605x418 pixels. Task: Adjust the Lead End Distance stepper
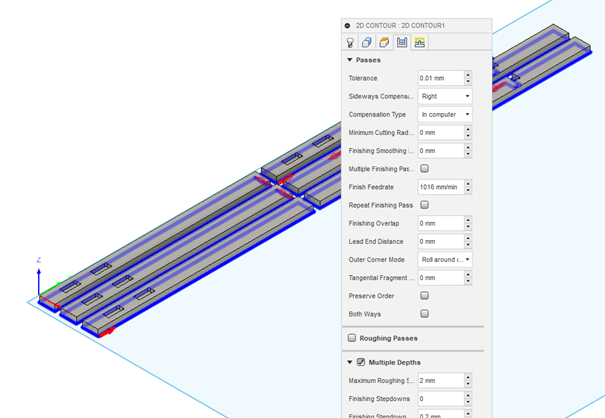468,241
